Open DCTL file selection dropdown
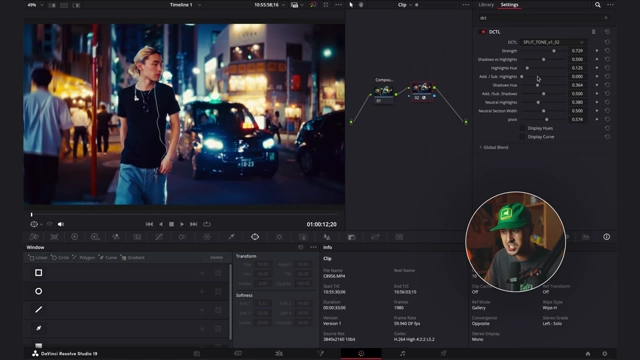Viewport: 640px width, 360px height. coord(553,42)
